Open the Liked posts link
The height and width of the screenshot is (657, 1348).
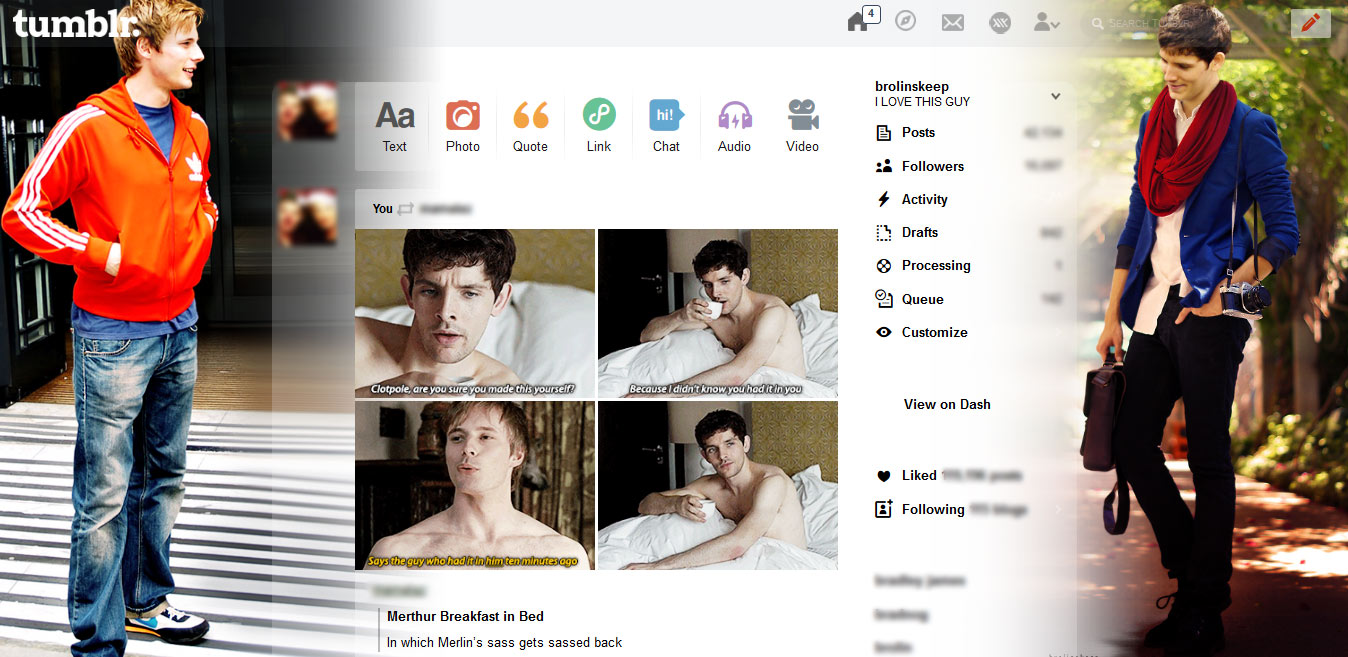[961, 475]
